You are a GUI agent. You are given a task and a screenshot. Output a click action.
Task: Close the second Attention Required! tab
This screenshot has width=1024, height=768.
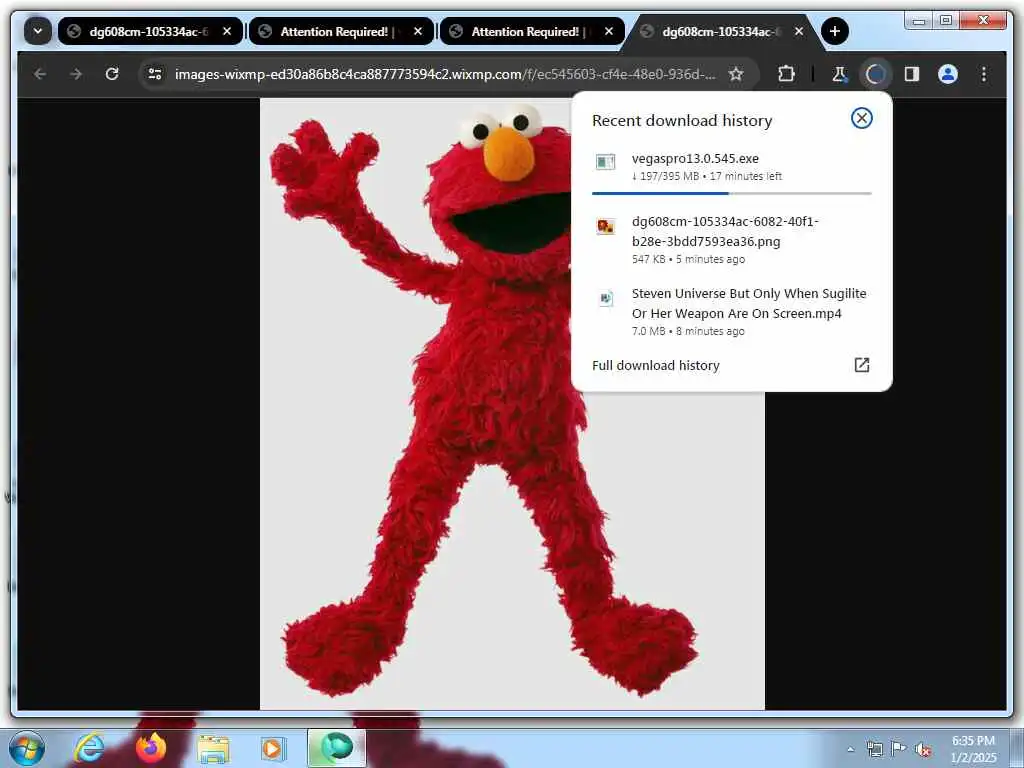609,31
